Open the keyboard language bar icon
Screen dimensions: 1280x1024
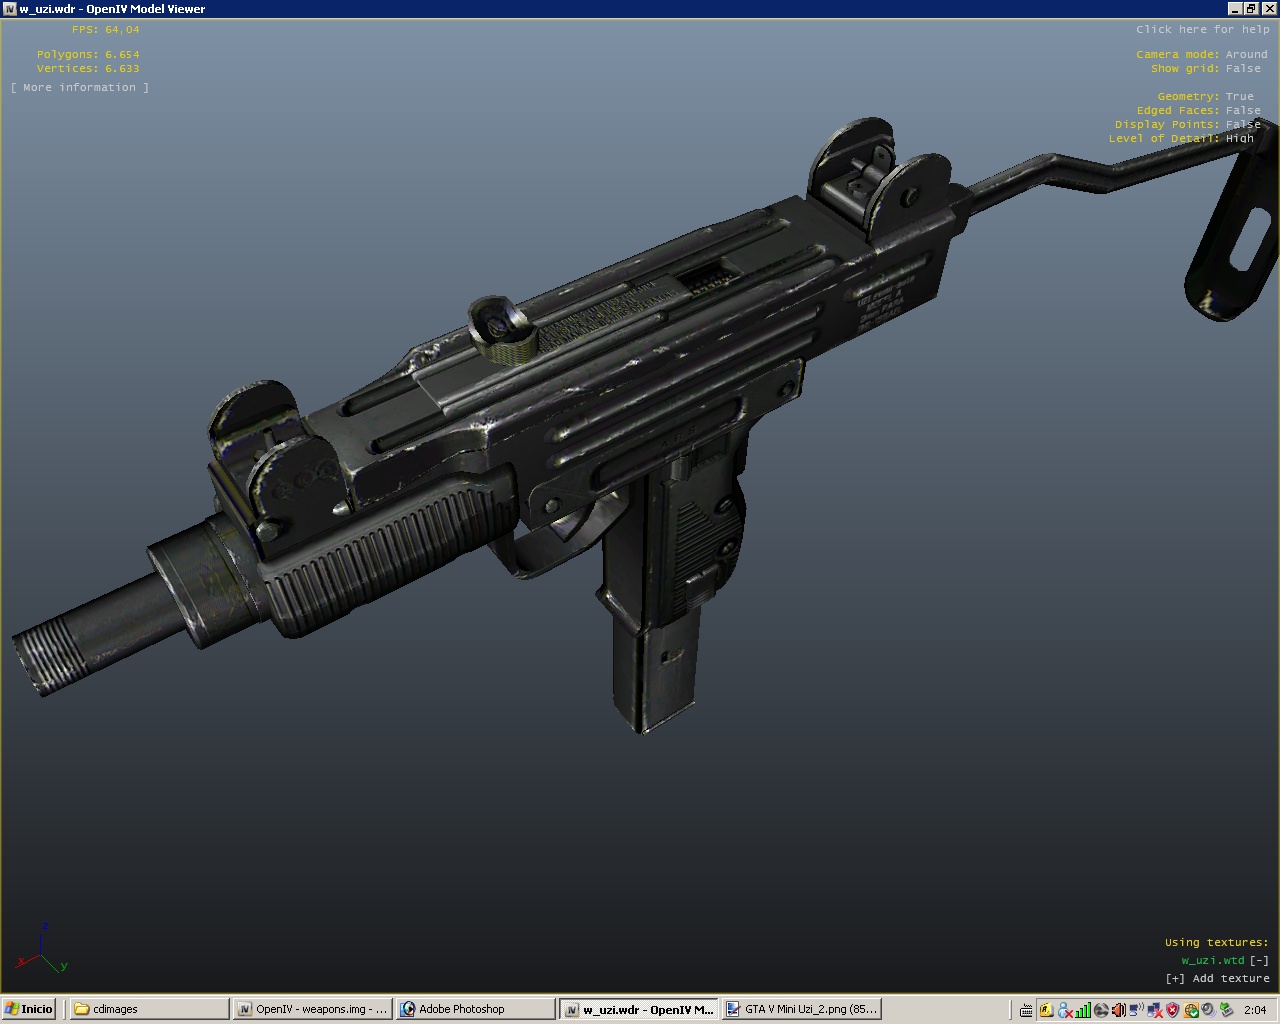coord(1026,1010)
